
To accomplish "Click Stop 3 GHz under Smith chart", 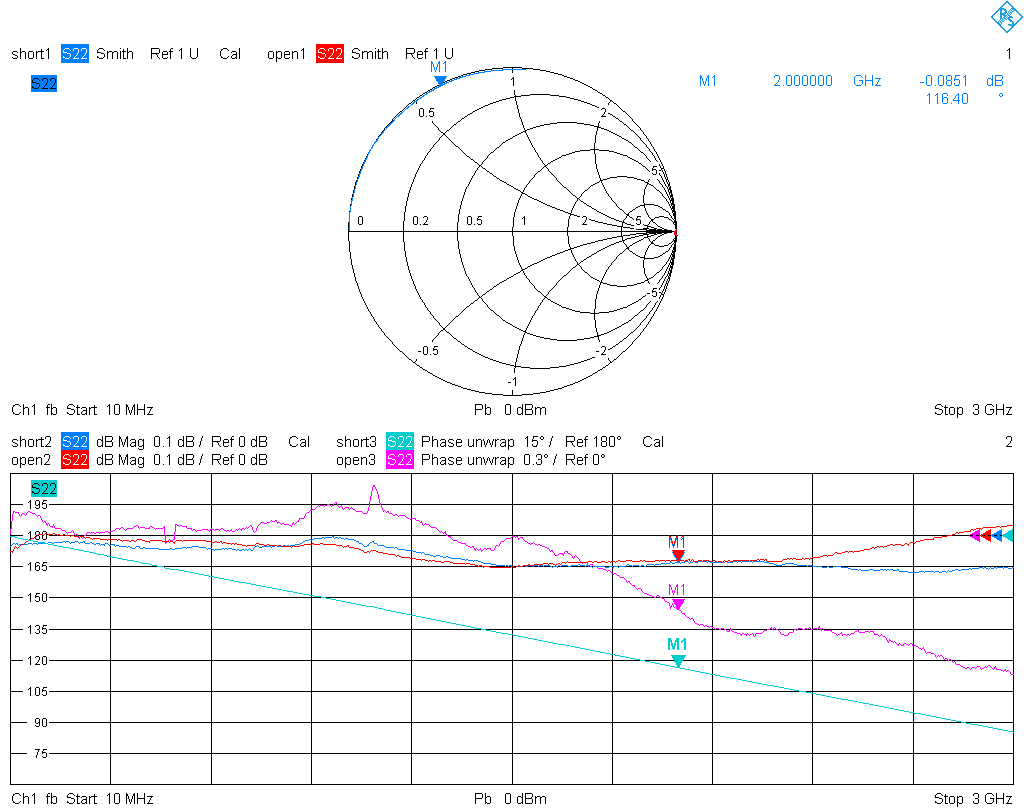I will [x=972, y=410].
